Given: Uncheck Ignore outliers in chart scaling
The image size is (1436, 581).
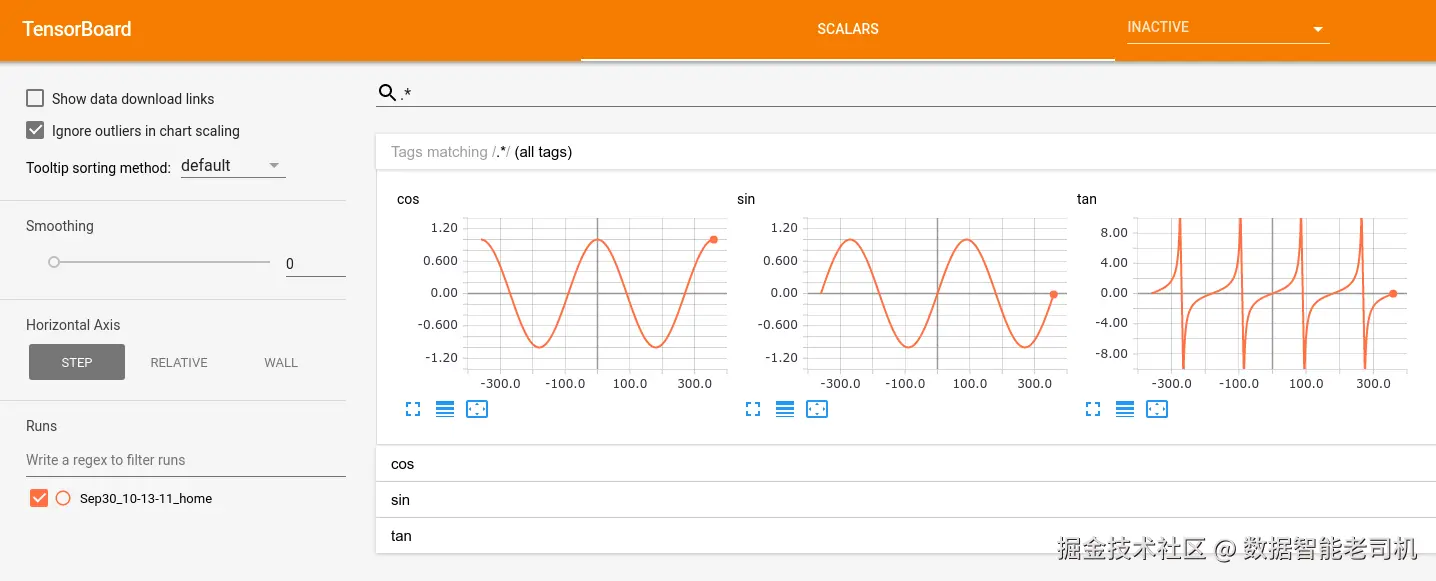Looking at the screenshot, I should pyautogui.click(x=35, y=130).
